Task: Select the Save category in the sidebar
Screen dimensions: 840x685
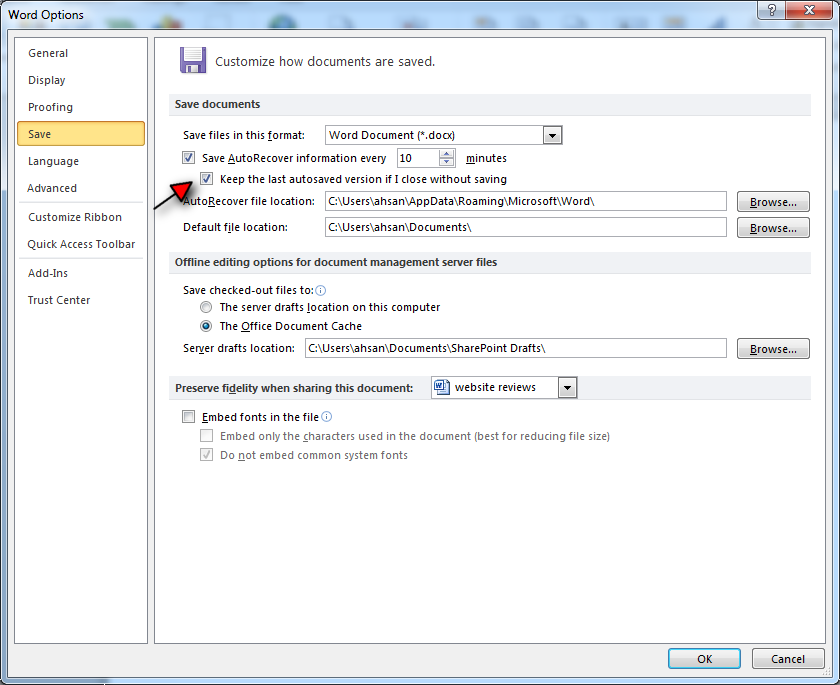Action: coord(81,133)
